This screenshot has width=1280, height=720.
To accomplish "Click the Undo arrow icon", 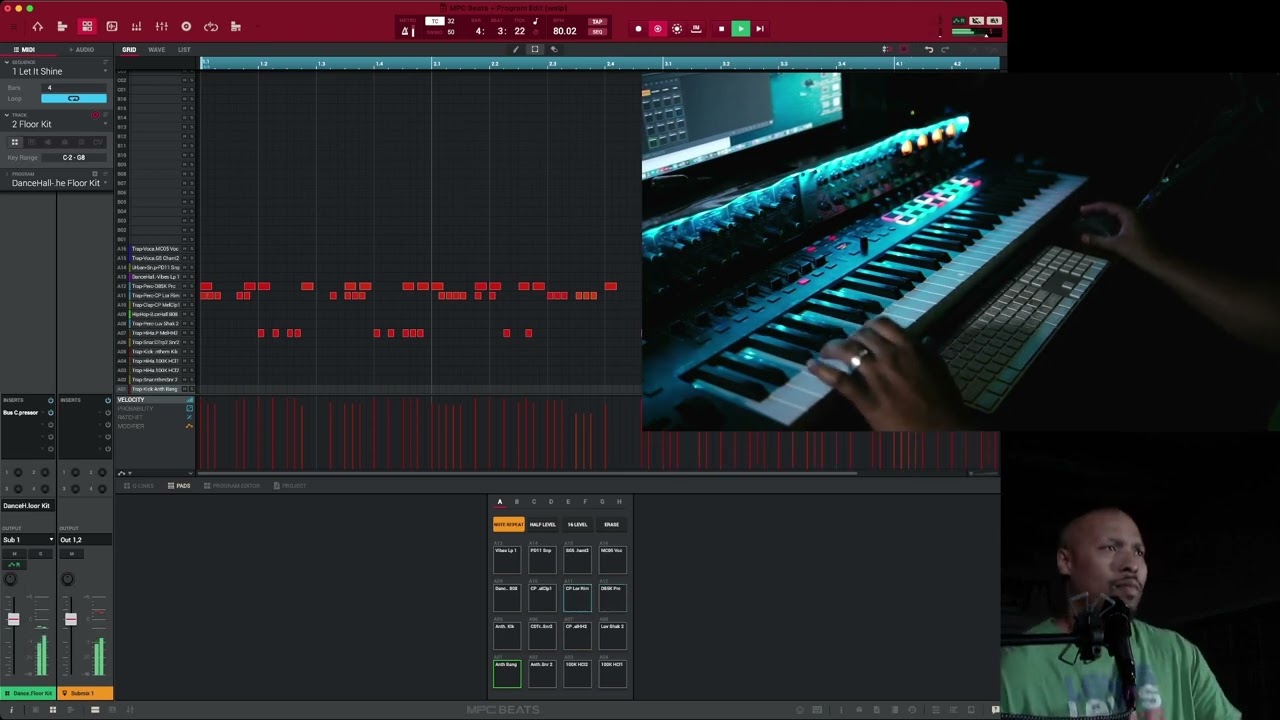I will [929, 49].
